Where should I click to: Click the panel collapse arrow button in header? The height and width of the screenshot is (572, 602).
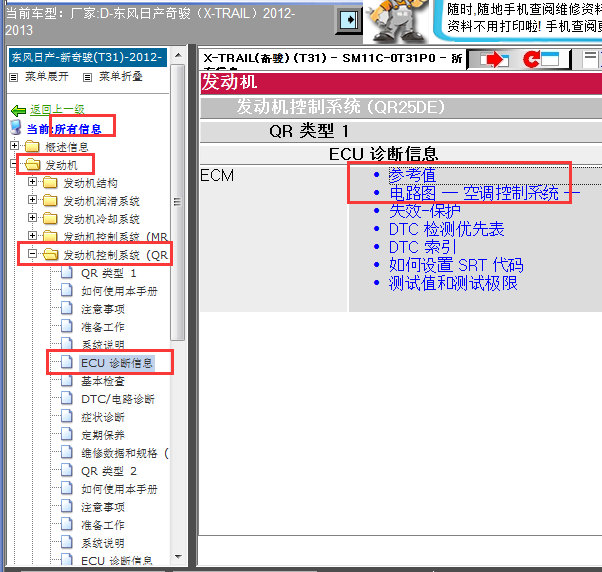(348, 20)
